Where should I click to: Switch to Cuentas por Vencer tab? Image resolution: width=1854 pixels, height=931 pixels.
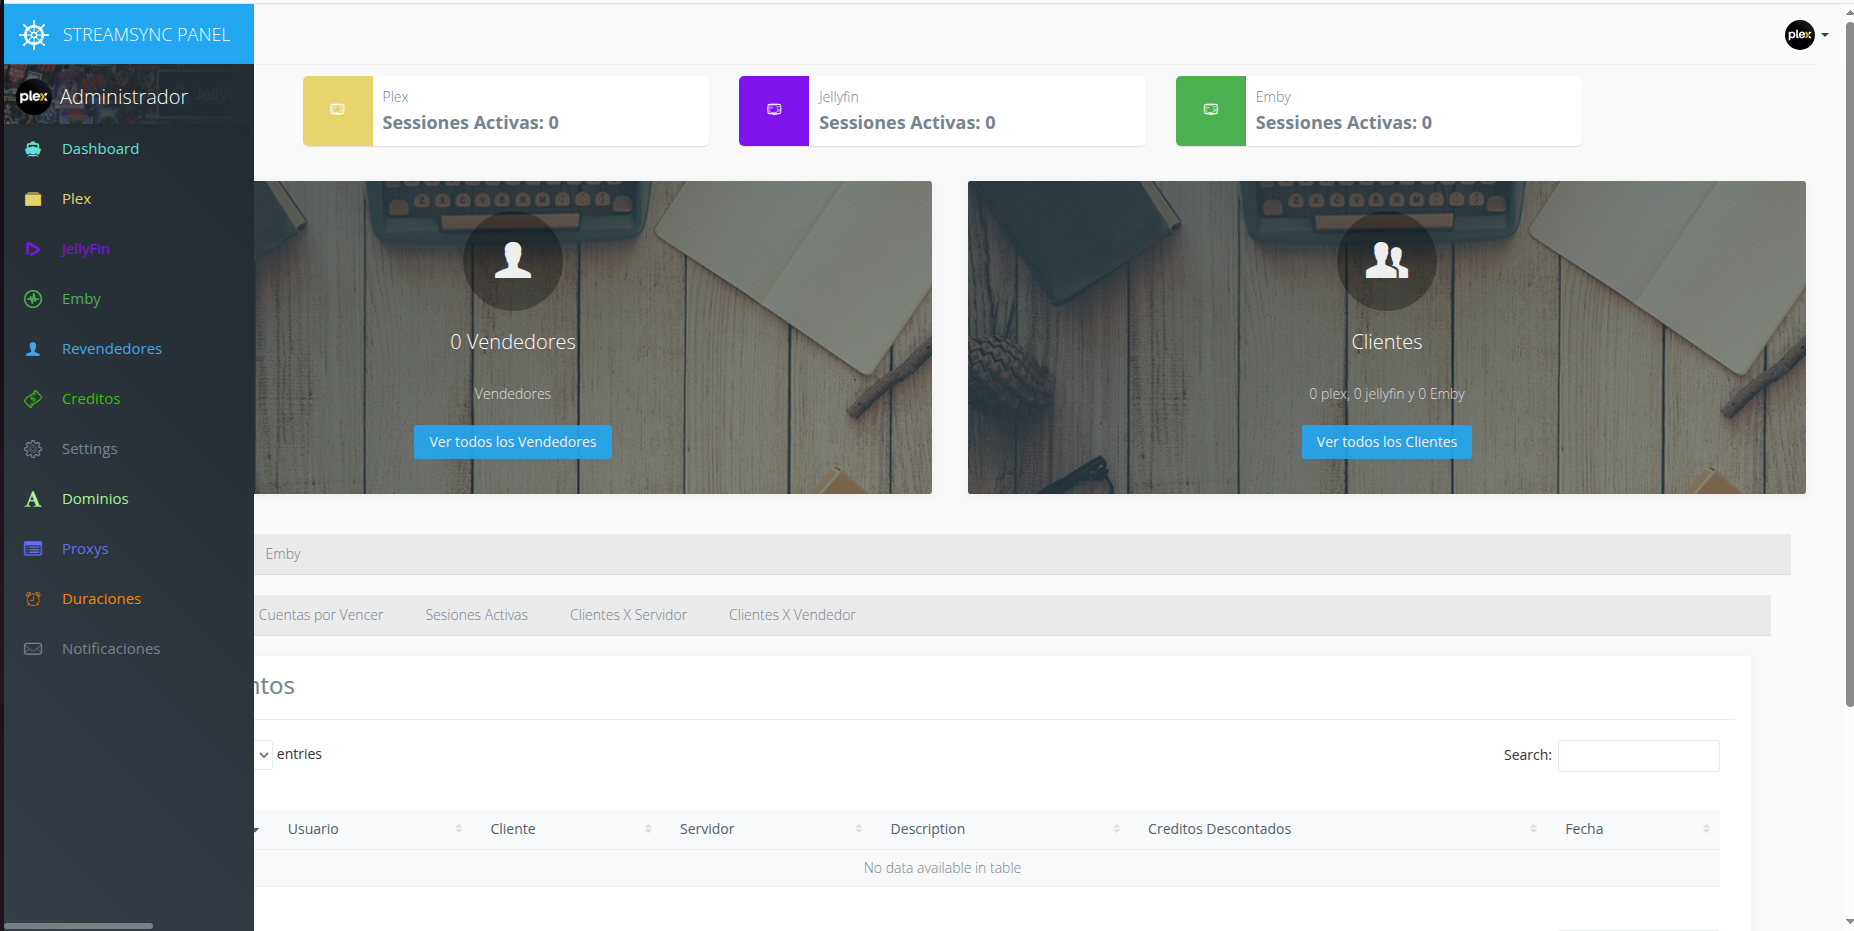(x=320, y=615)
